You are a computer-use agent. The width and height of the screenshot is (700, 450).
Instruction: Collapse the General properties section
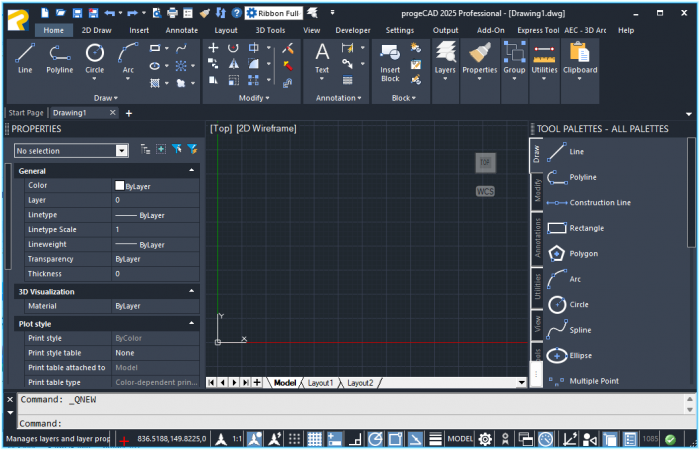coord(191,171)
